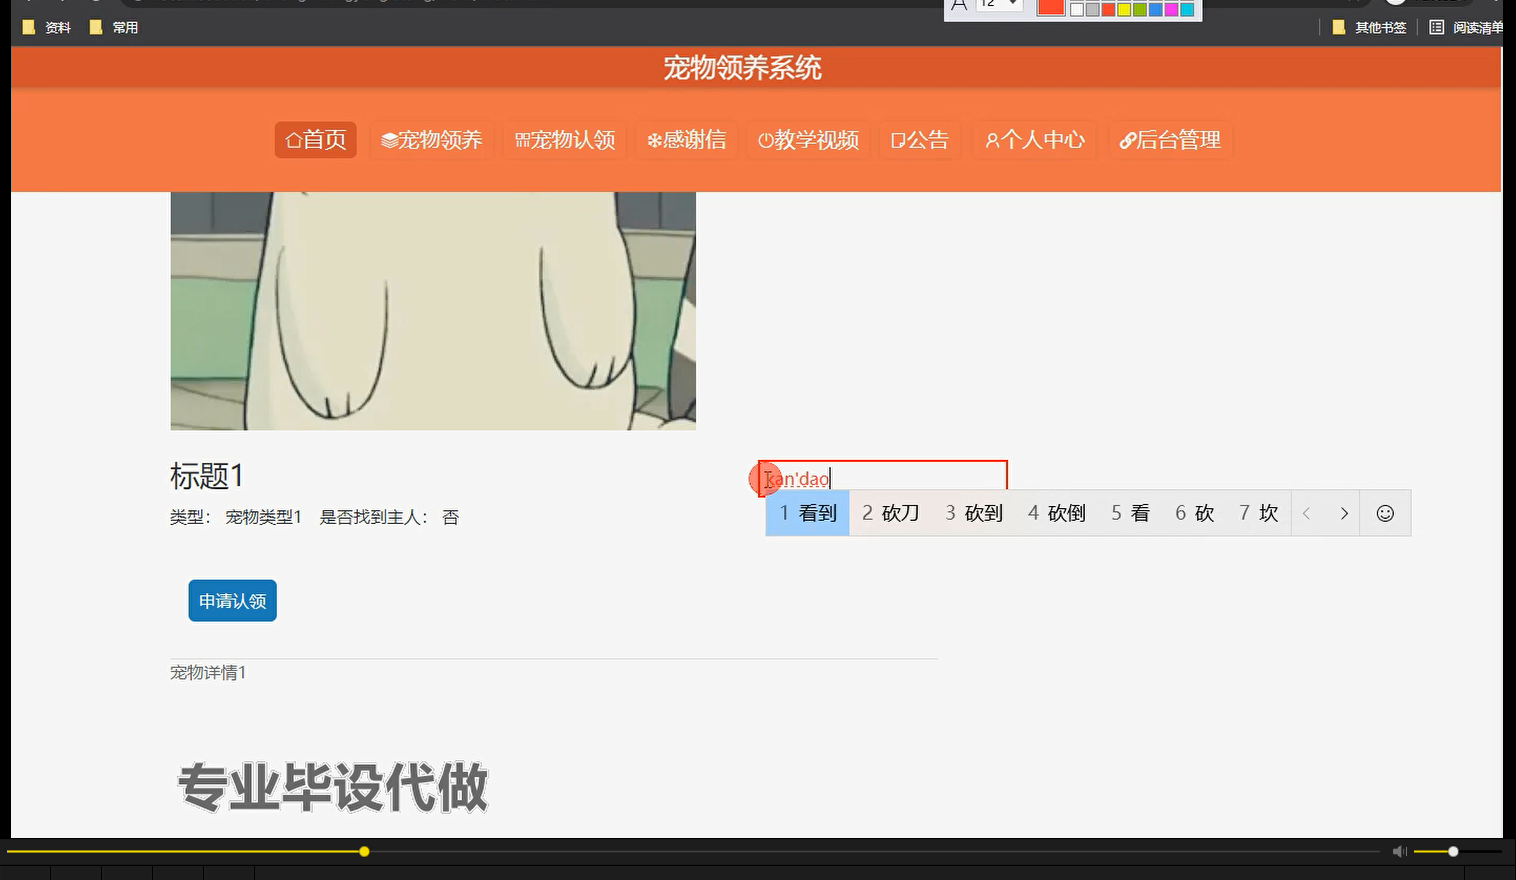Click the 标题1 title text
Screen dimensions: 1516x880
207,476
